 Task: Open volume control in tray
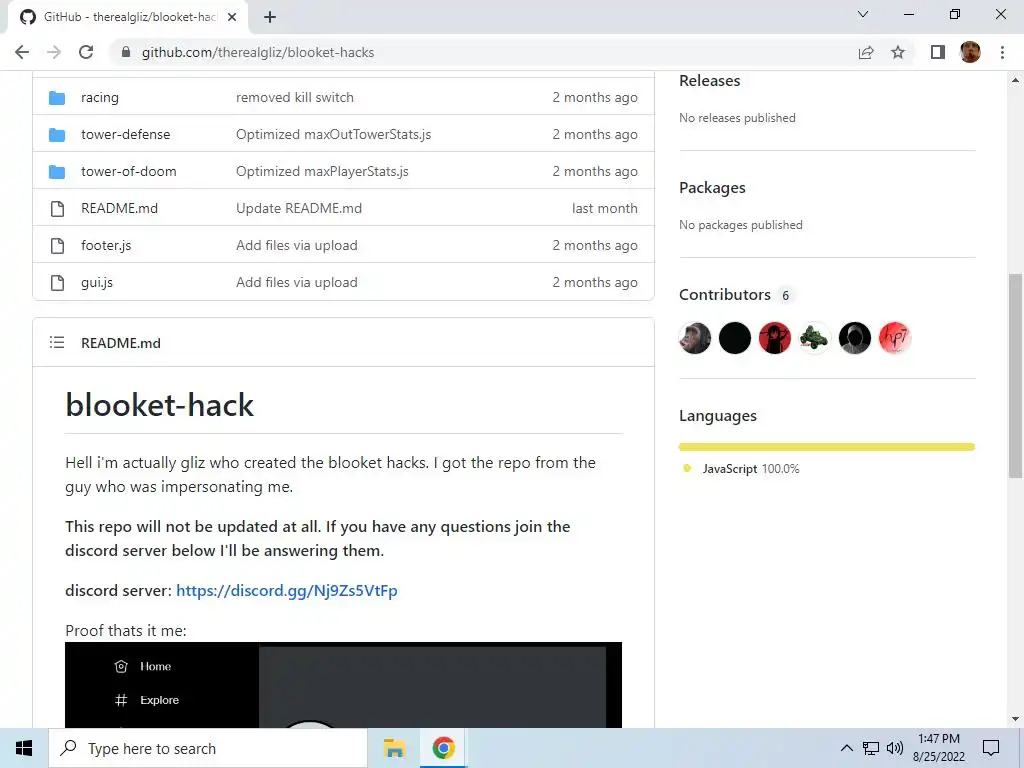point(895,748)
